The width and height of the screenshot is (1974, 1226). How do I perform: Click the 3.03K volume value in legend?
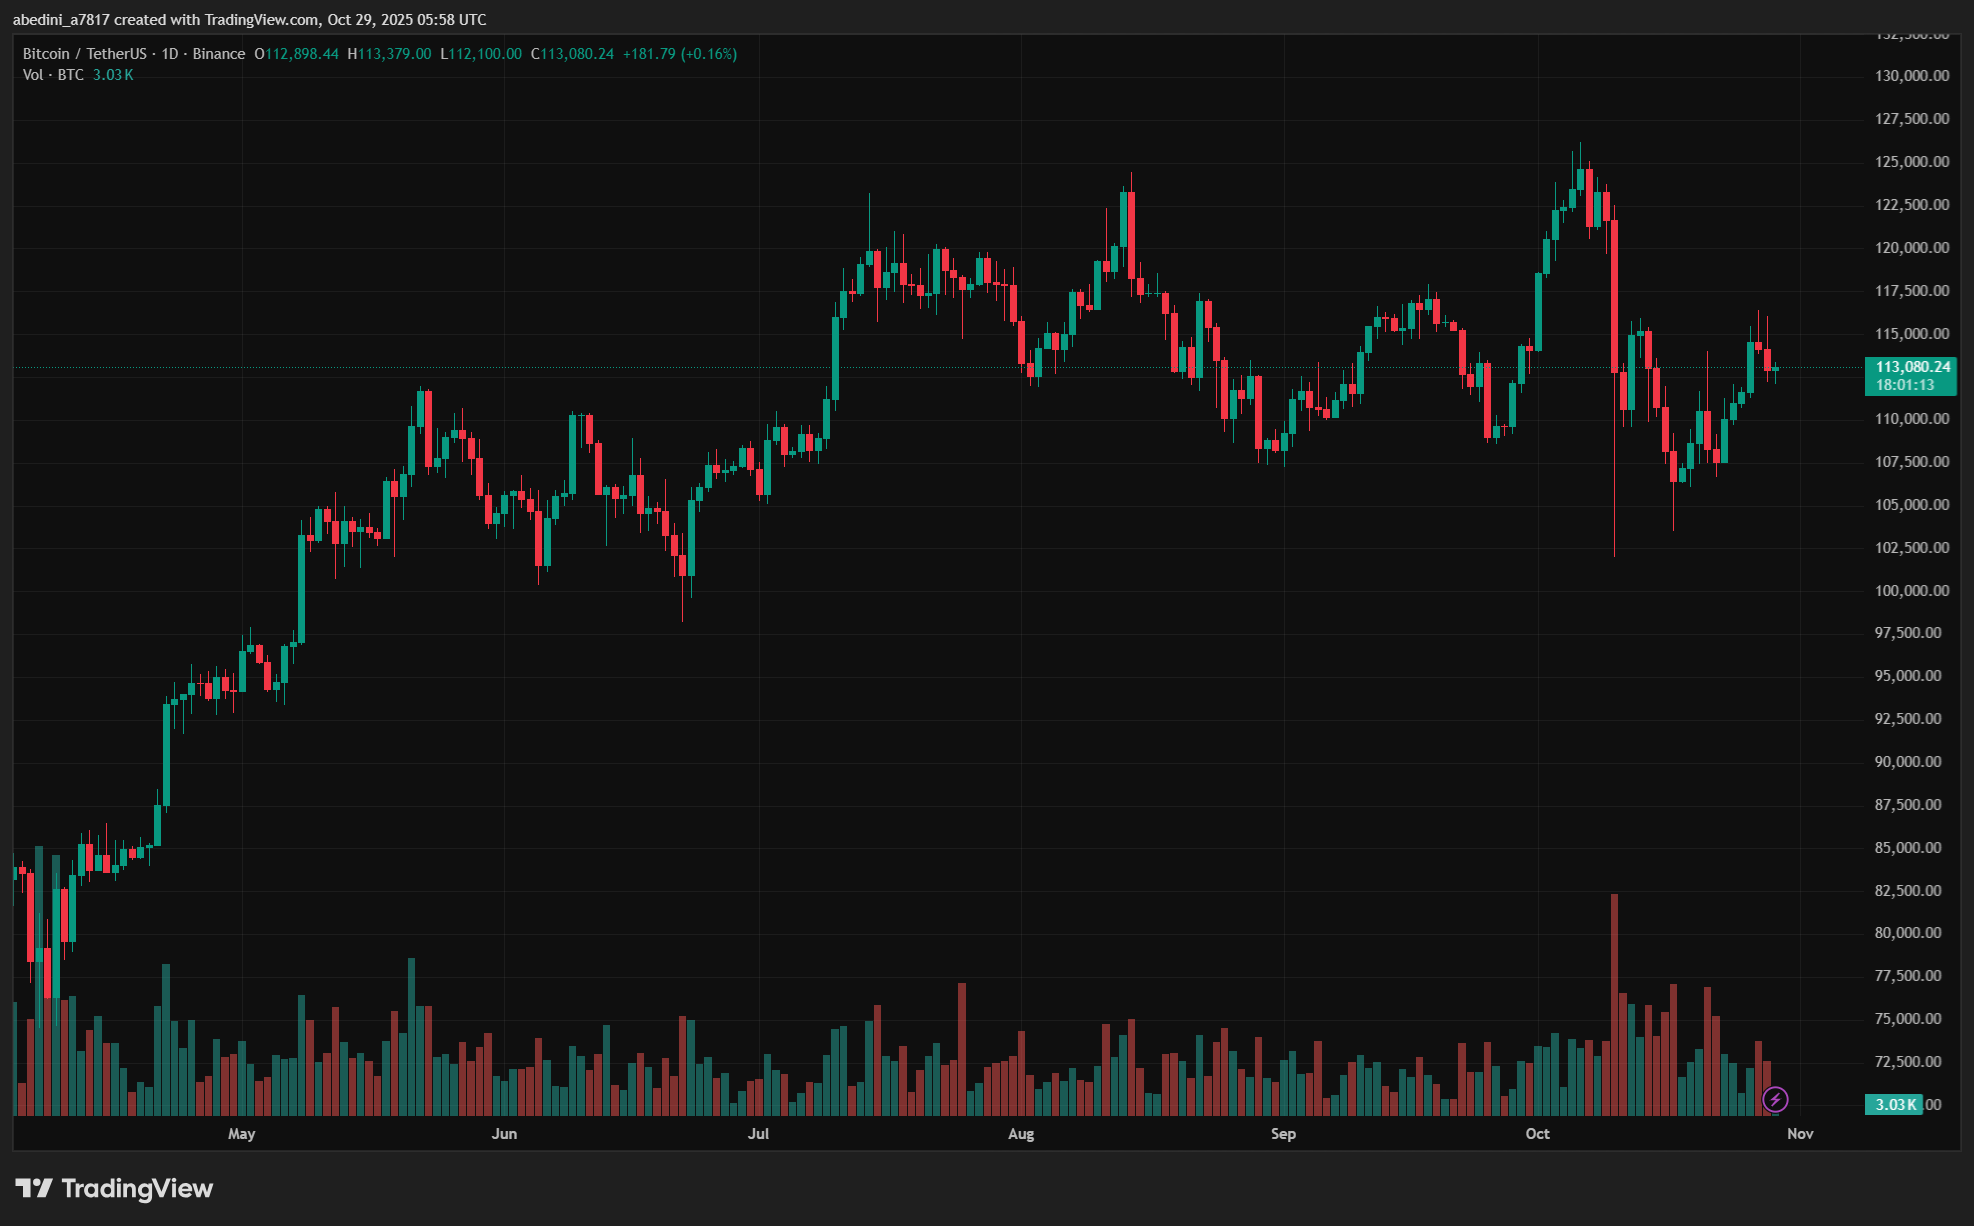pos(113,75)
